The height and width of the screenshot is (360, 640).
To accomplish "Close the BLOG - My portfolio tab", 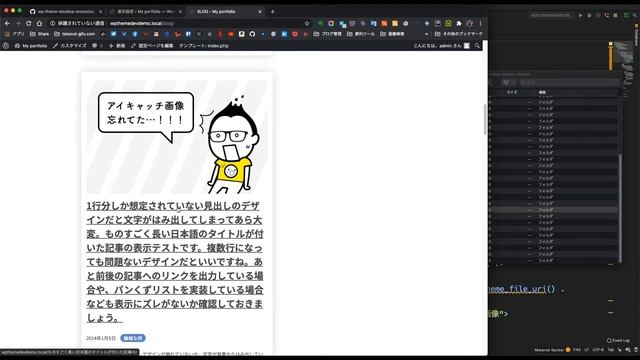I will tap(260, 11).
